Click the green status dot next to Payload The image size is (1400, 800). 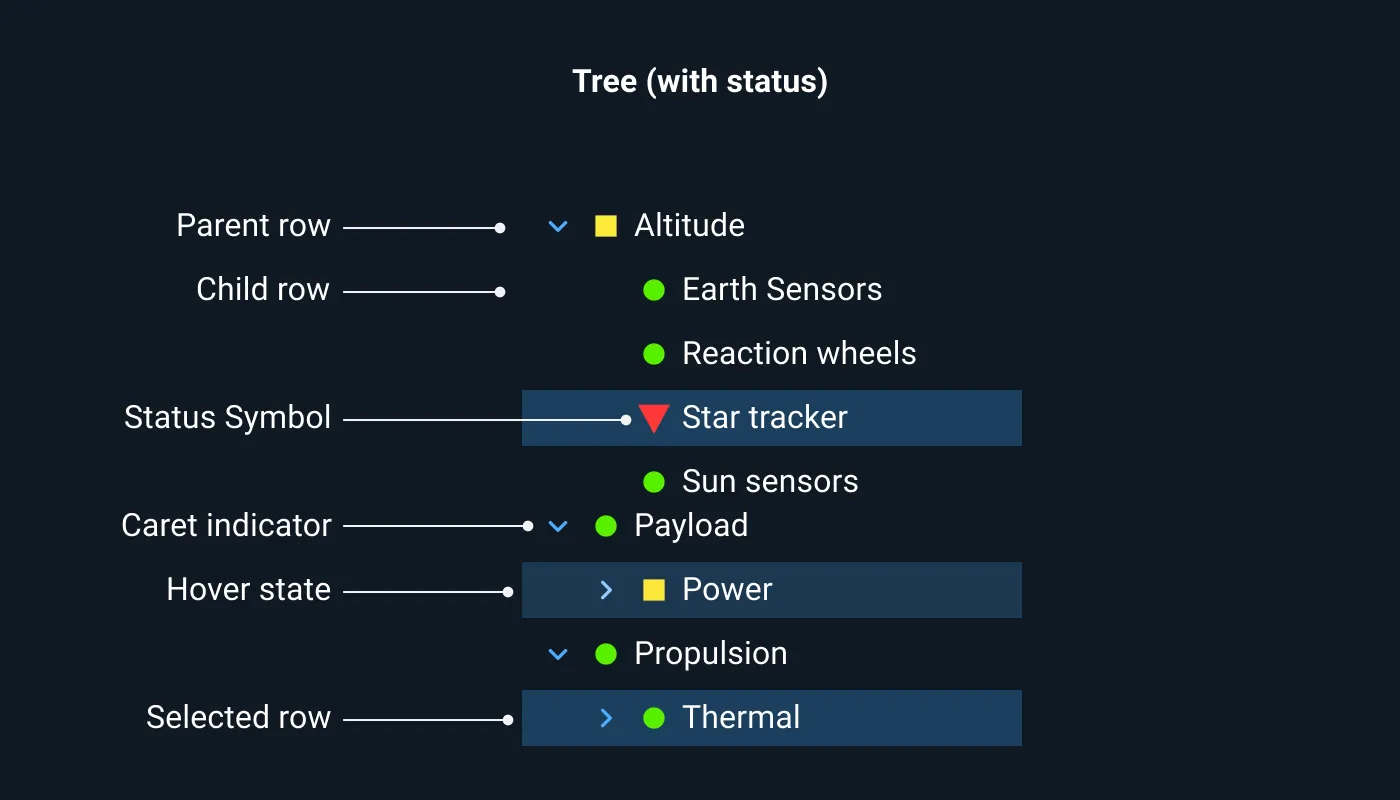coord(606,526)
